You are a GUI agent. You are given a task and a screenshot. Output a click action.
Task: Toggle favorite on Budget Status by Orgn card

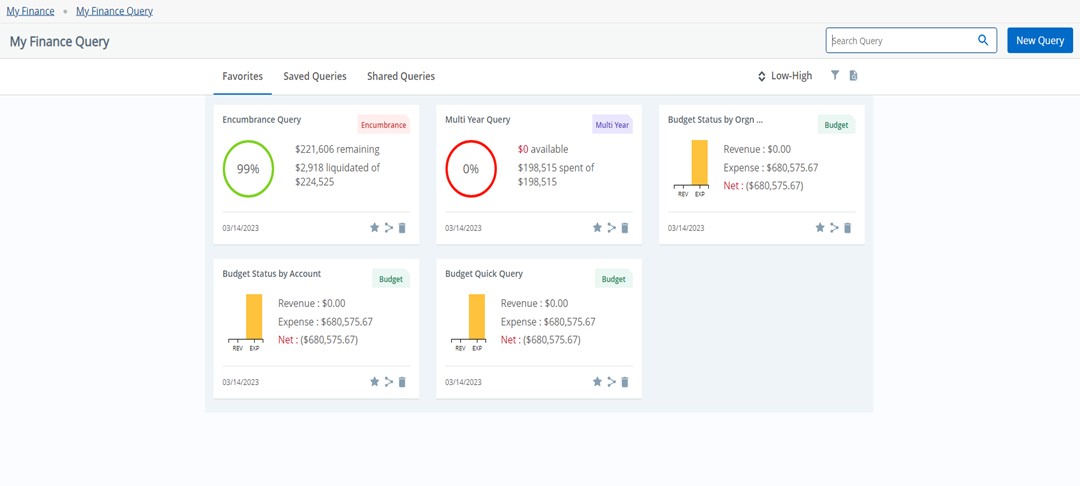(x=820, y=228)
